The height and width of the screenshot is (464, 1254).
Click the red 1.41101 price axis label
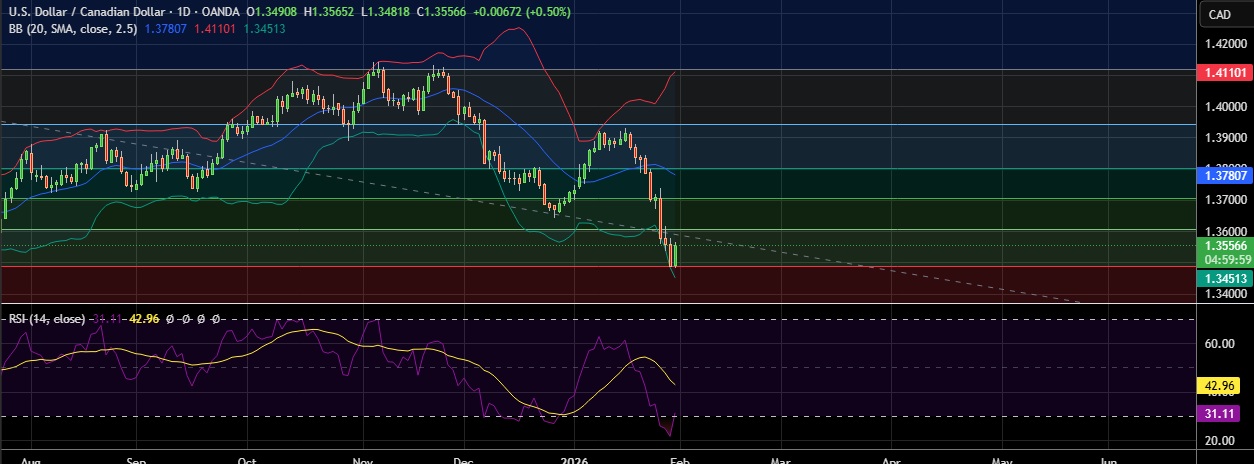tap(1225, 73)
